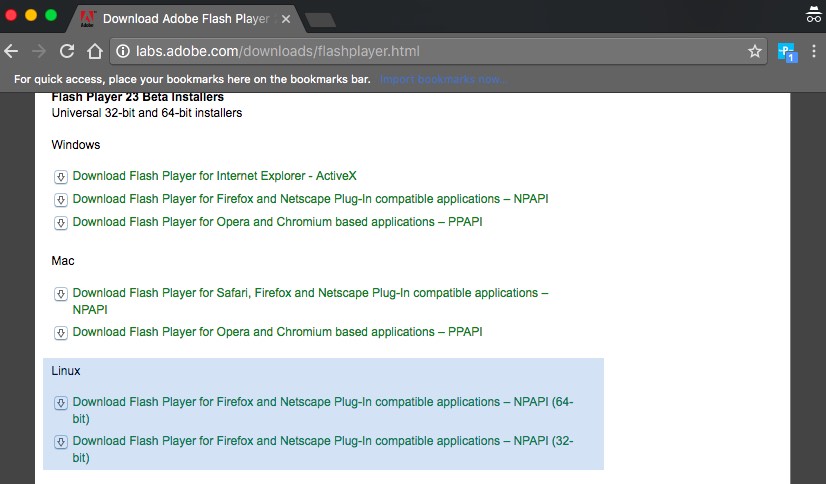
Task: Open a new tab with the new-tab button
Action: click(x=320, y=19)
